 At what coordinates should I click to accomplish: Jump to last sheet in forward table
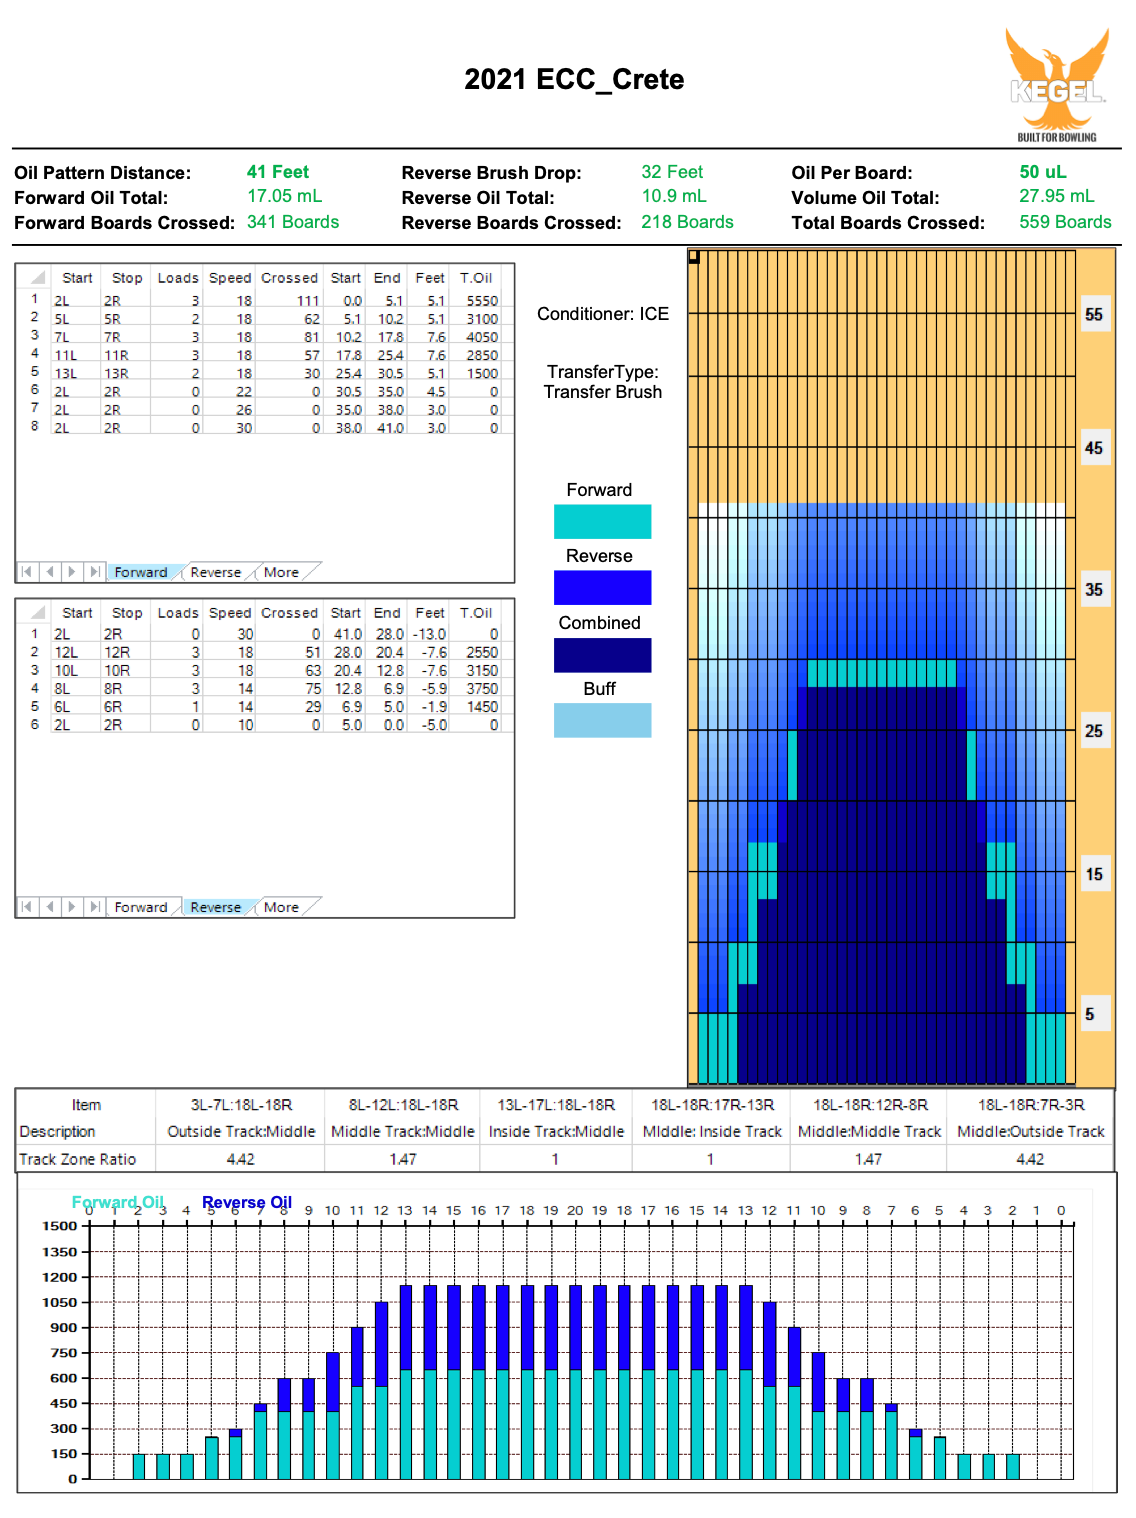click(94, 572)
